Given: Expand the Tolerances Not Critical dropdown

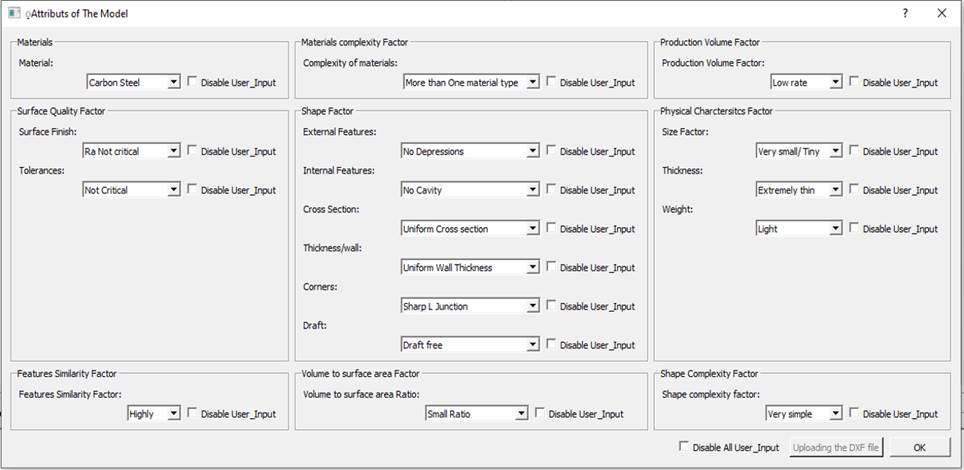Looking at the screenshot, I should 132,190.
